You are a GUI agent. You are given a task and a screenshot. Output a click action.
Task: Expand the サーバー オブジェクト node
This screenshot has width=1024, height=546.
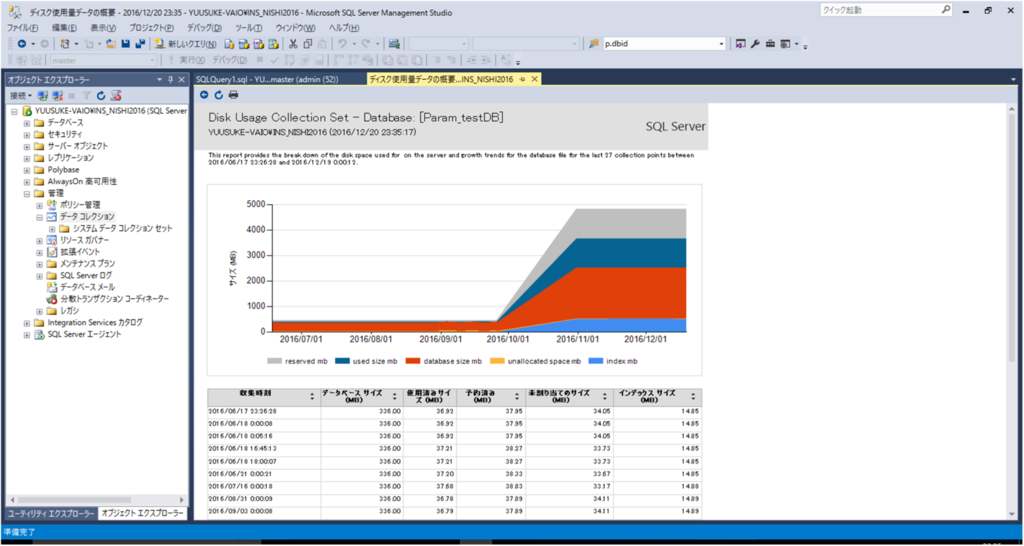pyautogui.click(x=27, y=146)
